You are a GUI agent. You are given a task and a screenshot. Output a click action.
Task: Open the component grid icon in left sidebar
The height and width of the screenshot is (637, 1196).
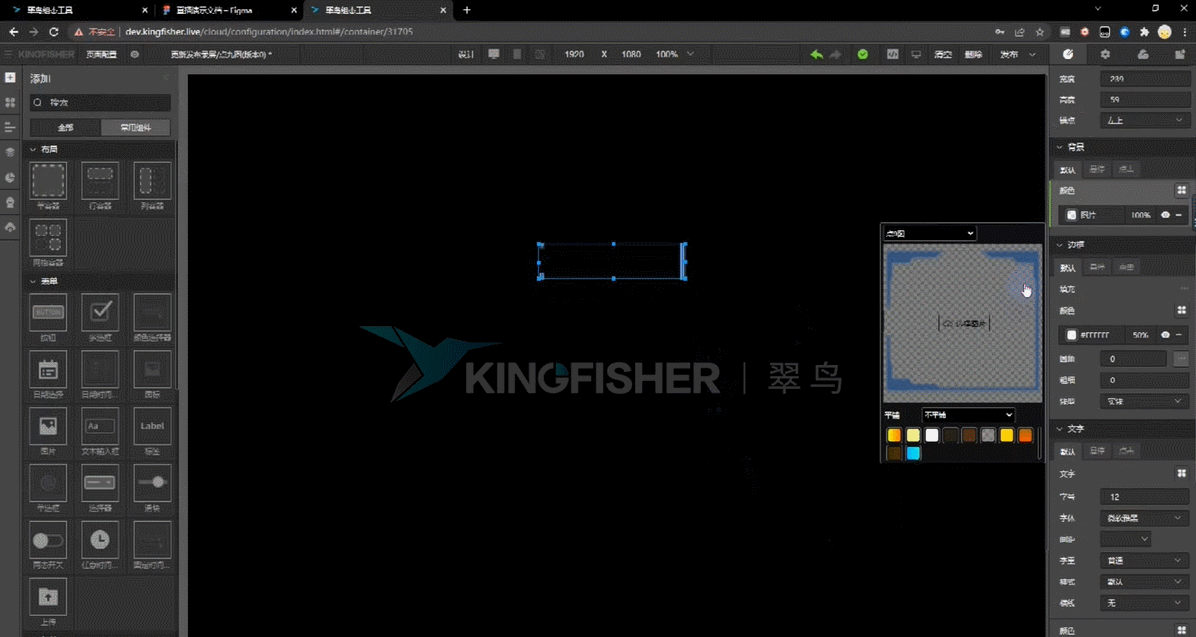coord(10,102)
